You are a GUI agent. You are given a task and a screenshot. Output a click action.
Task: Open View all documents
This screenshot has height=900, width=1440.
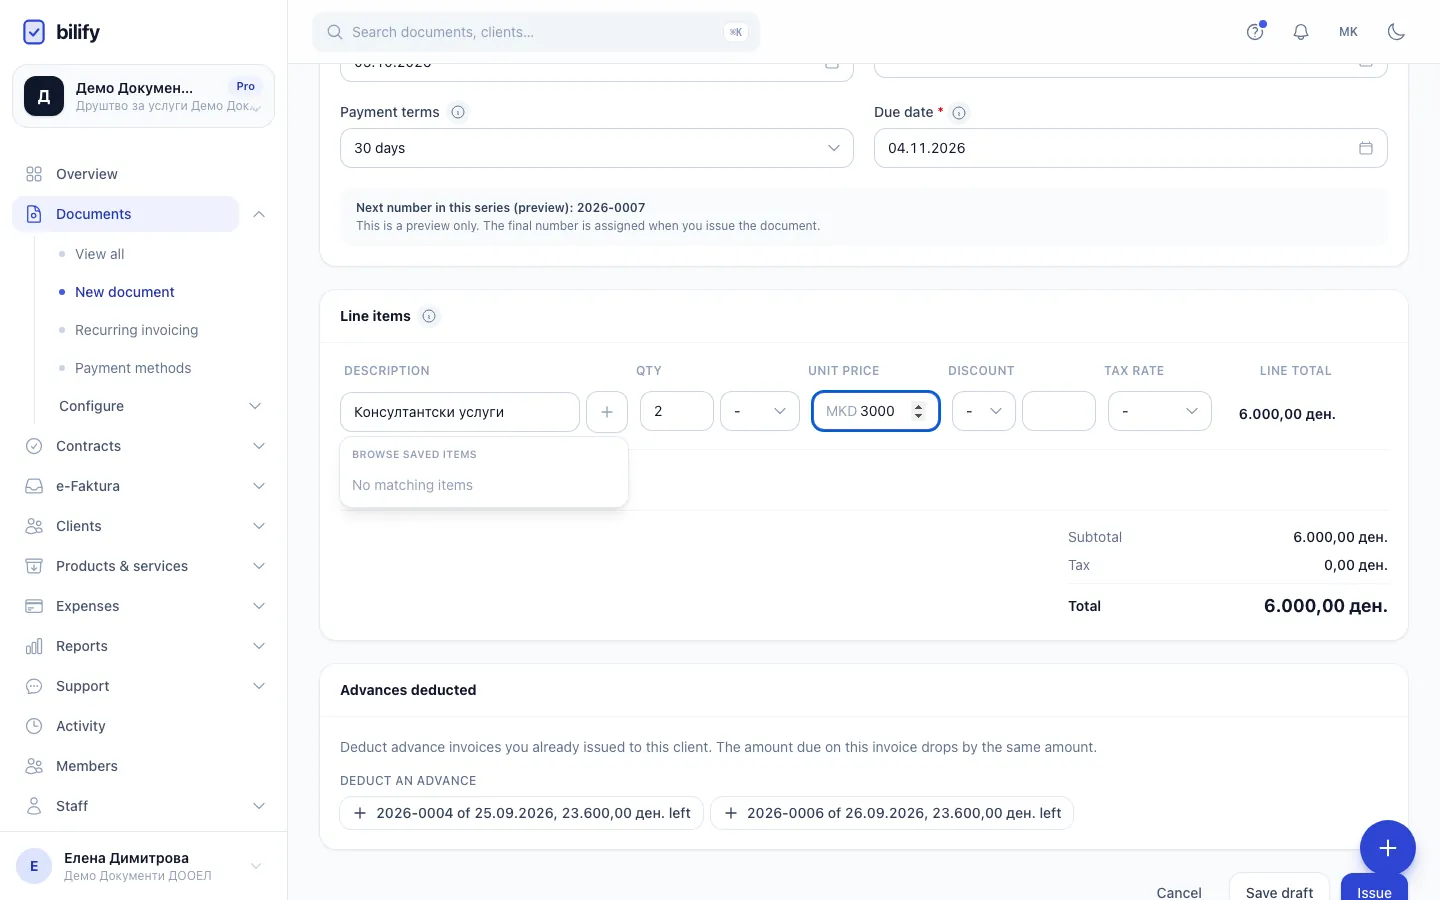(100, 254)
